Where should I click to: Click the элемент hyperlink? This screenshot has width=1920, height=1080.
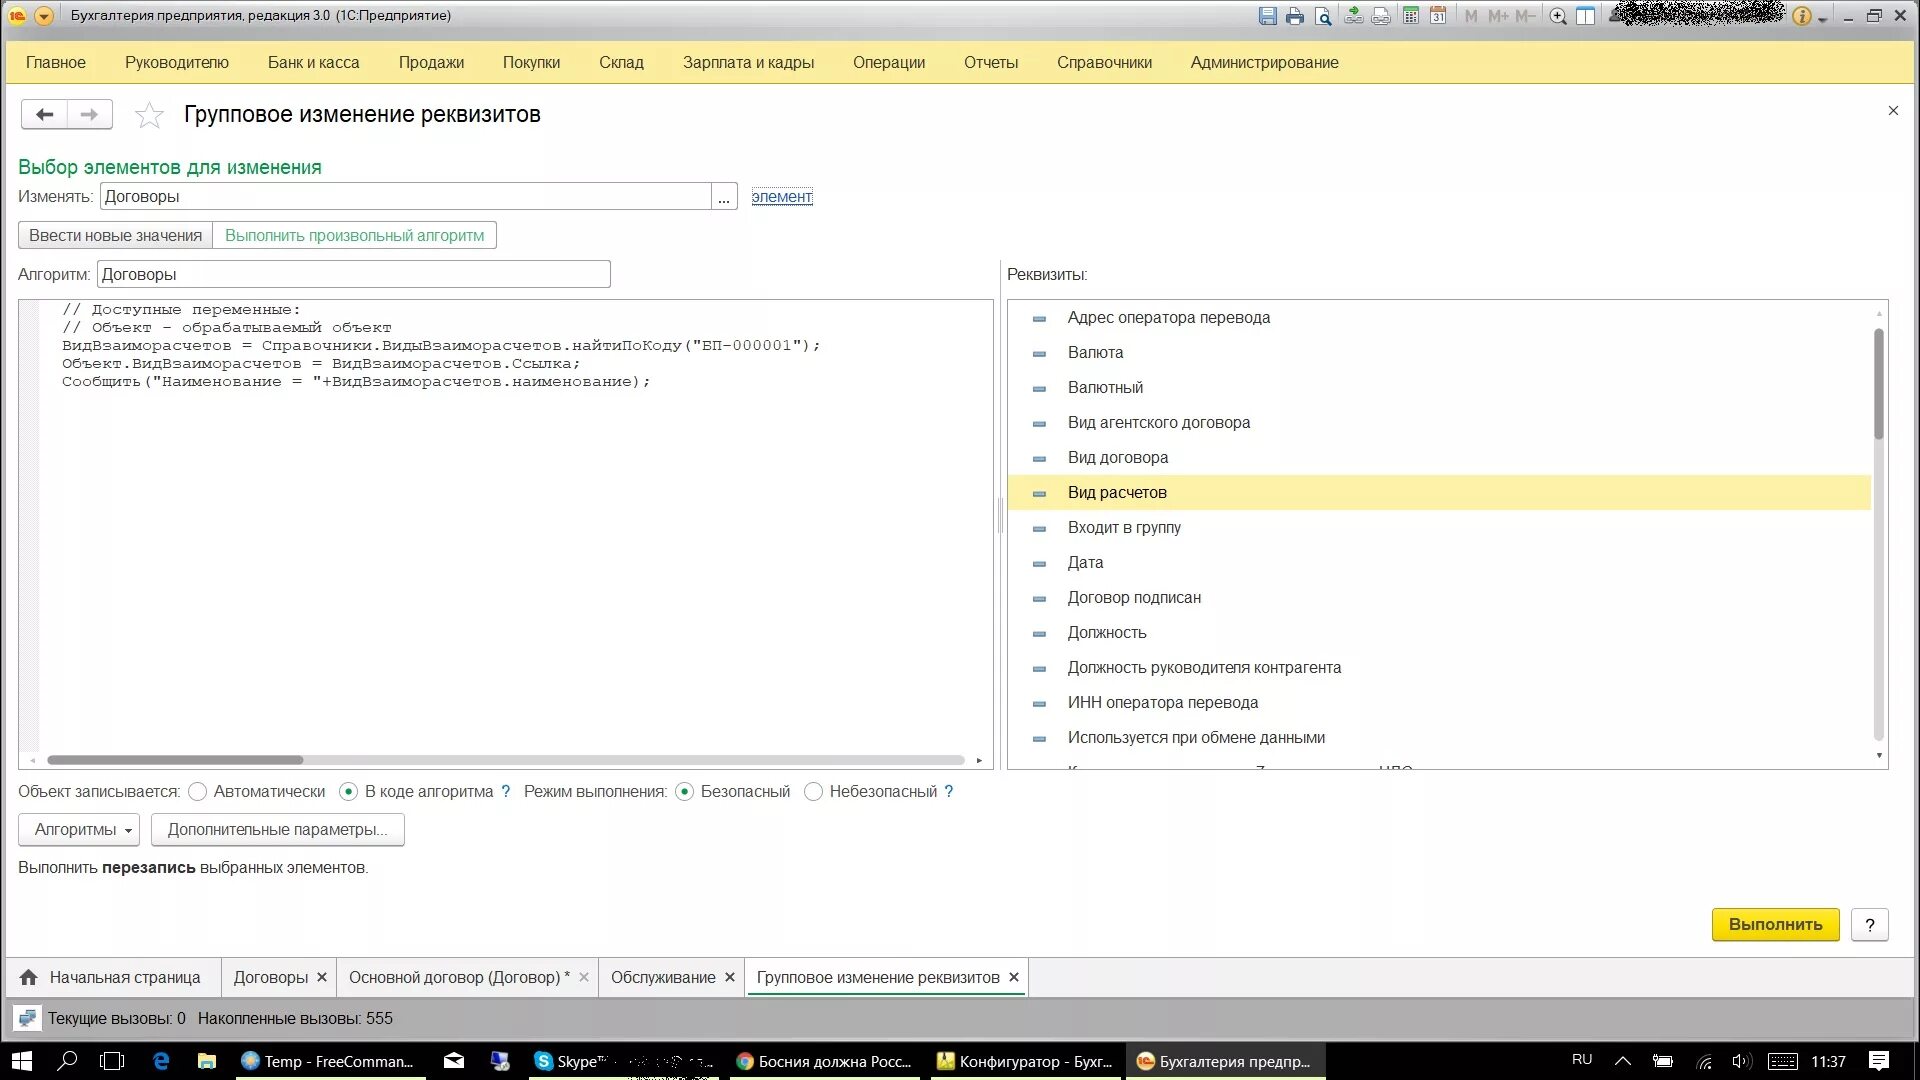pyautogui.click(x=781, y=197)
